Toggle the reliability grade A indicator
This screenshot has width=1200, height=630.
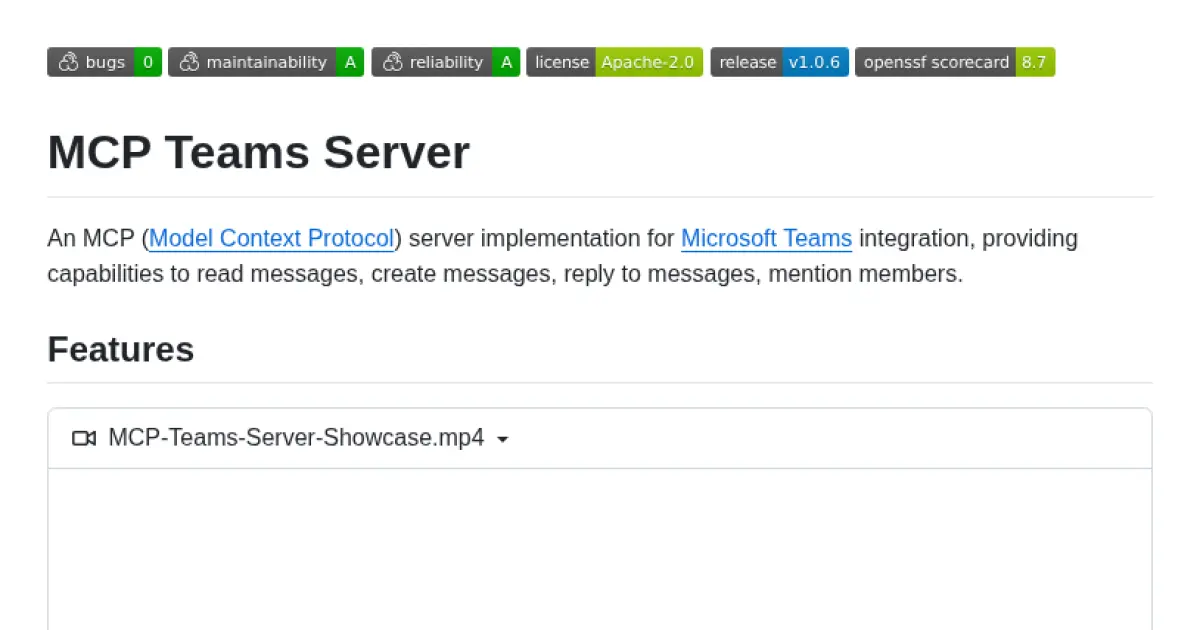click(506, 62)
